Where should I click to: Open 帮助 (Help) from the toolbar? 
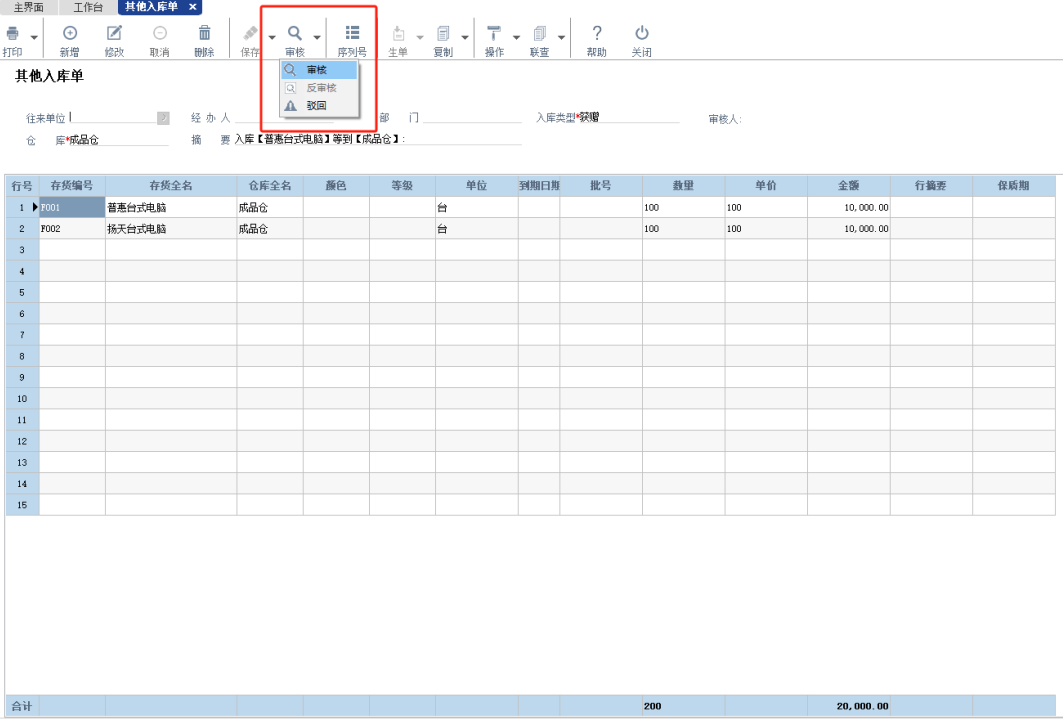point(596,35)
